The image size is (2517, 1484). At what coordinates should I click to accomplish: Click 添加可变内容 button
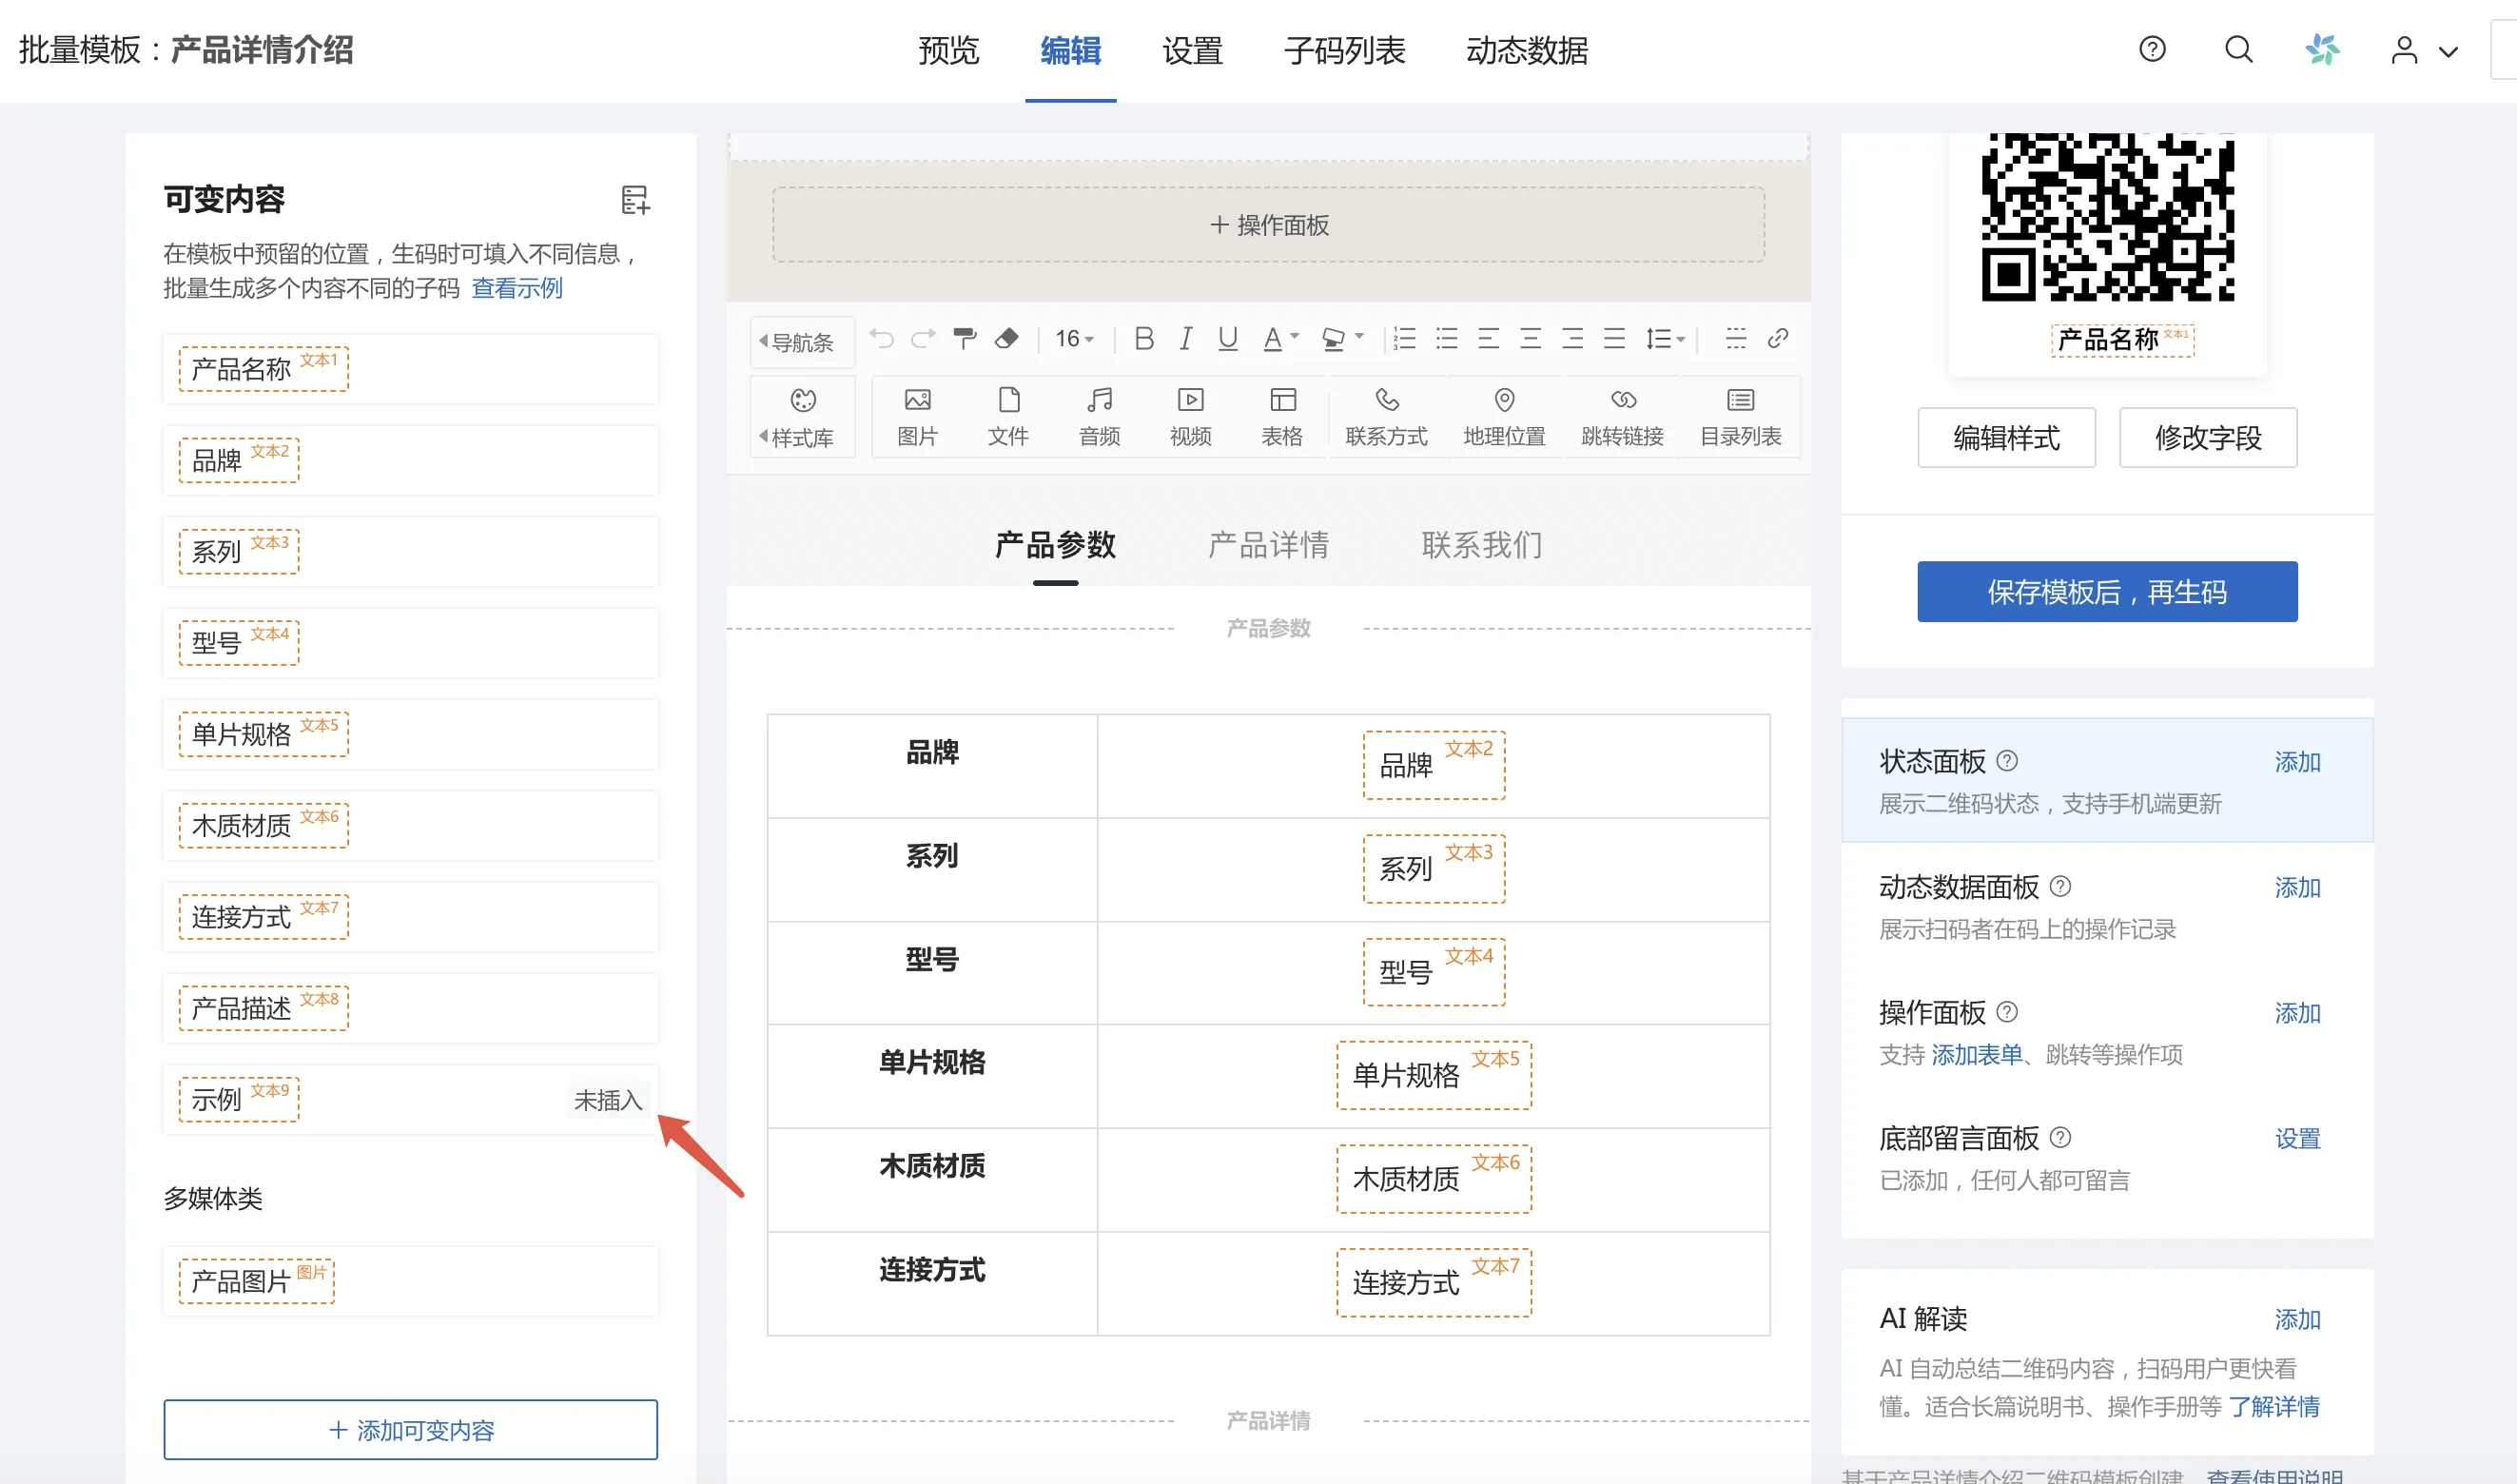[x=410, y=1430]
